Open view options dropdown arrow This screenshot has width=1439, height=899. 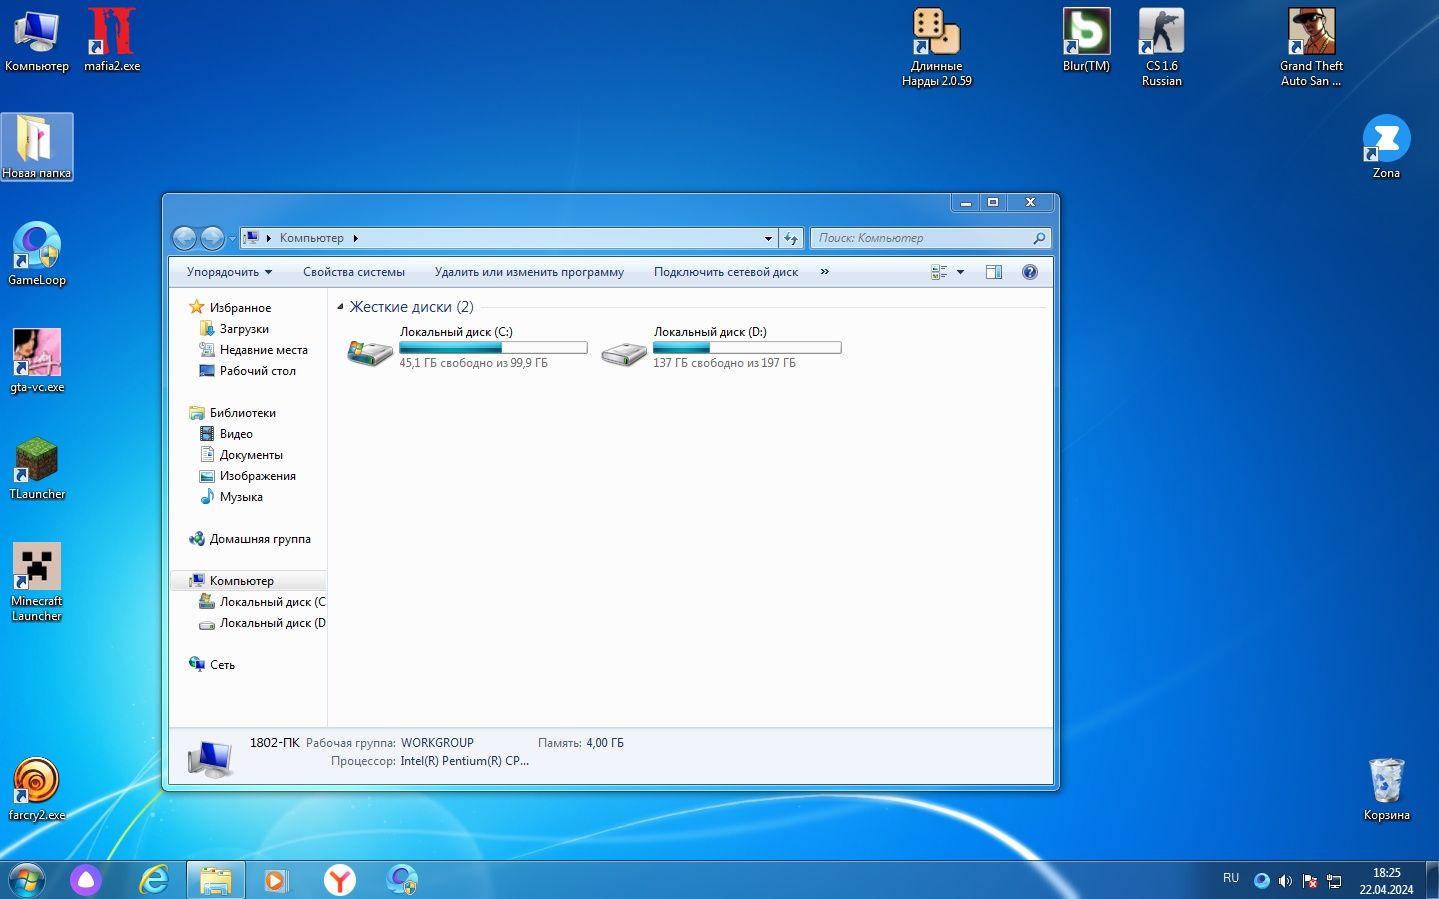point(960,272)
